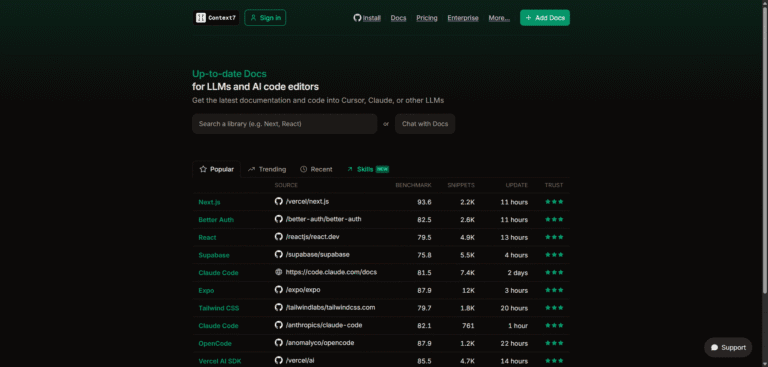Open the Tailwind CSS library

pyautogui.click(x=218, y=308)
